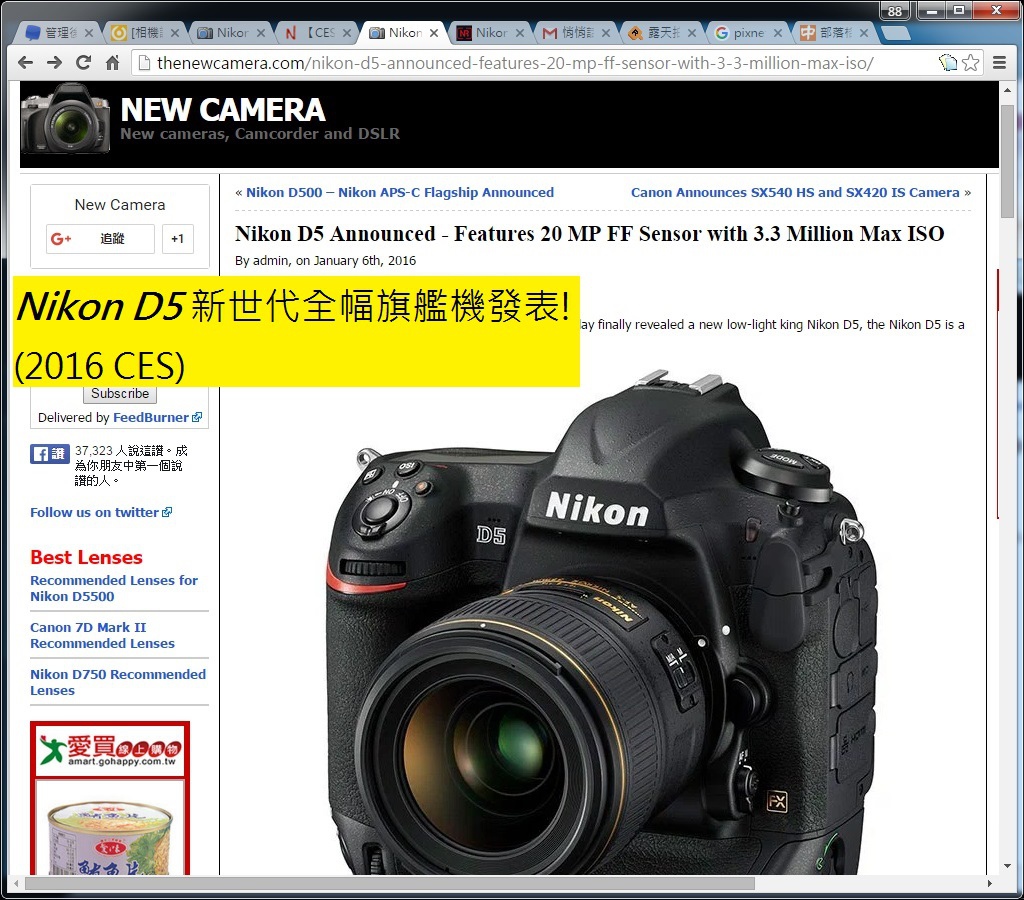This screenshot has height=900, width=1024.
Task: Switch to the last tab with 中 icon
Action: pos(834,33)
